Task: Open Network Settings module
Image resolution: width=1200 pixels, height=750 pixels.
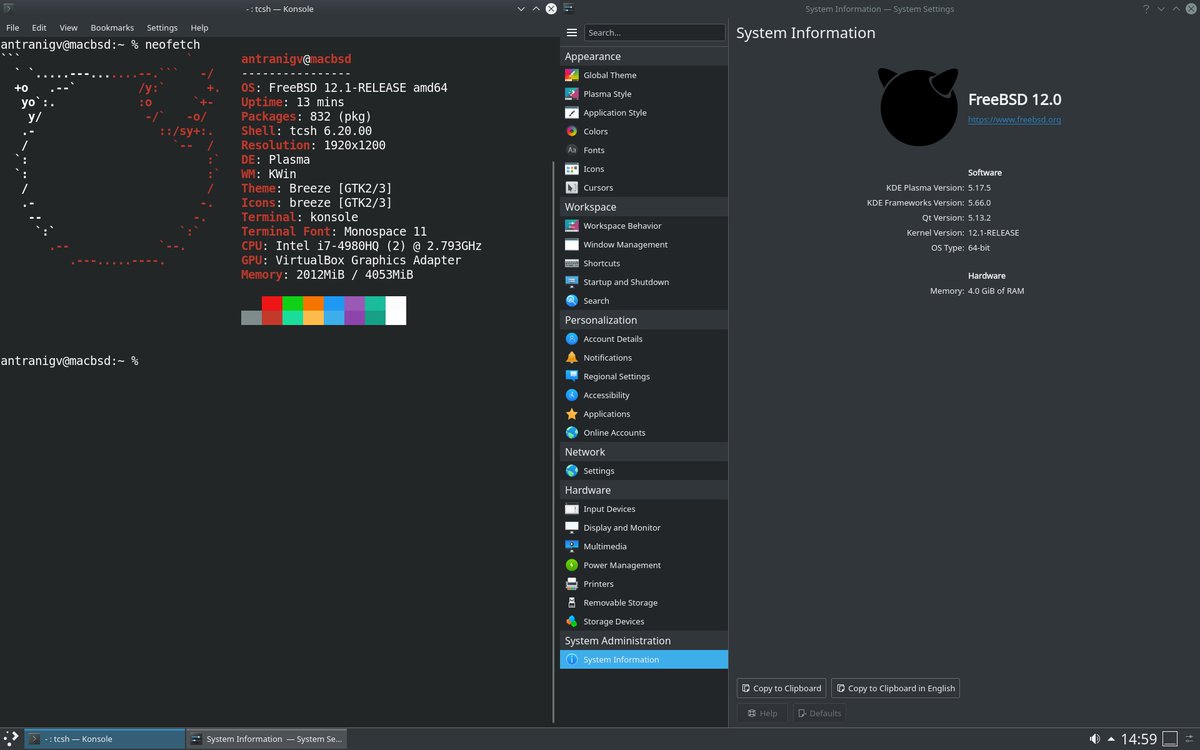Action: coord(644,471)
